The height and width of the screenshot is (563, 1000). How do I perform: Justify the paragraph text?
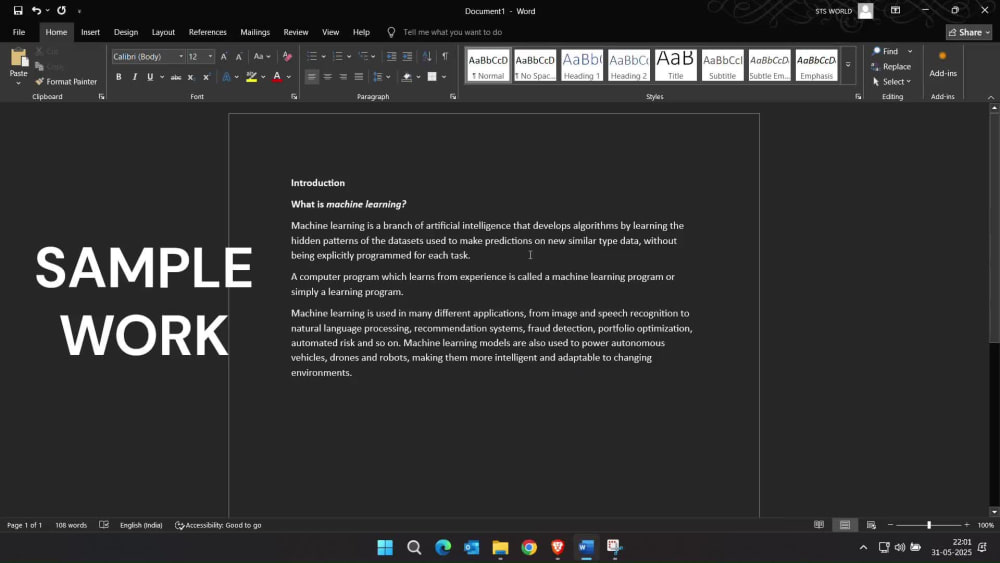pos(358,77)
